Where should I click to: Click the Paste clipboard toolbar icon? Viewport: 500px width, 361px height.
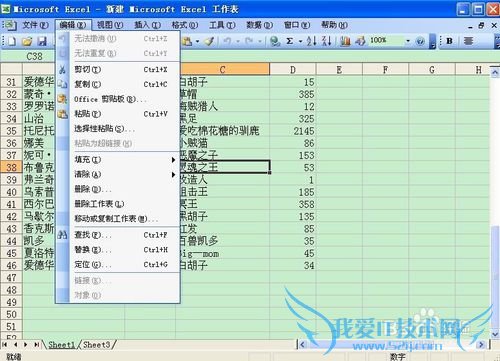pyautogui.click(x=187, y=41)
